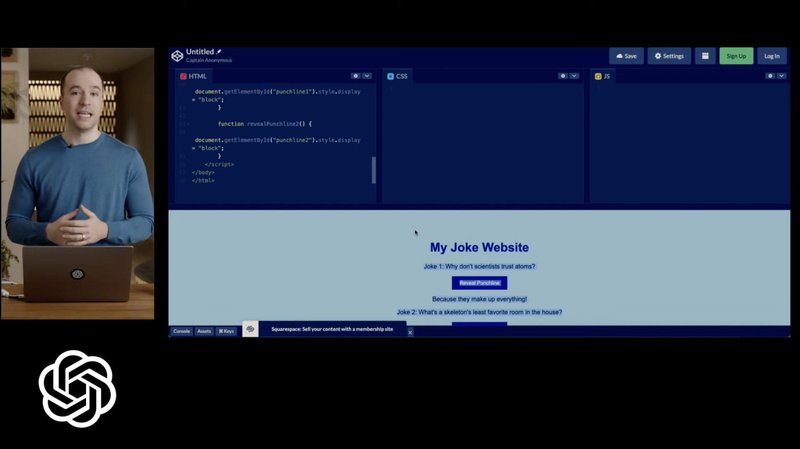This screenshot has height=449, width=800.
Task: Select the CSS editor tab
Action: [397, 76]
